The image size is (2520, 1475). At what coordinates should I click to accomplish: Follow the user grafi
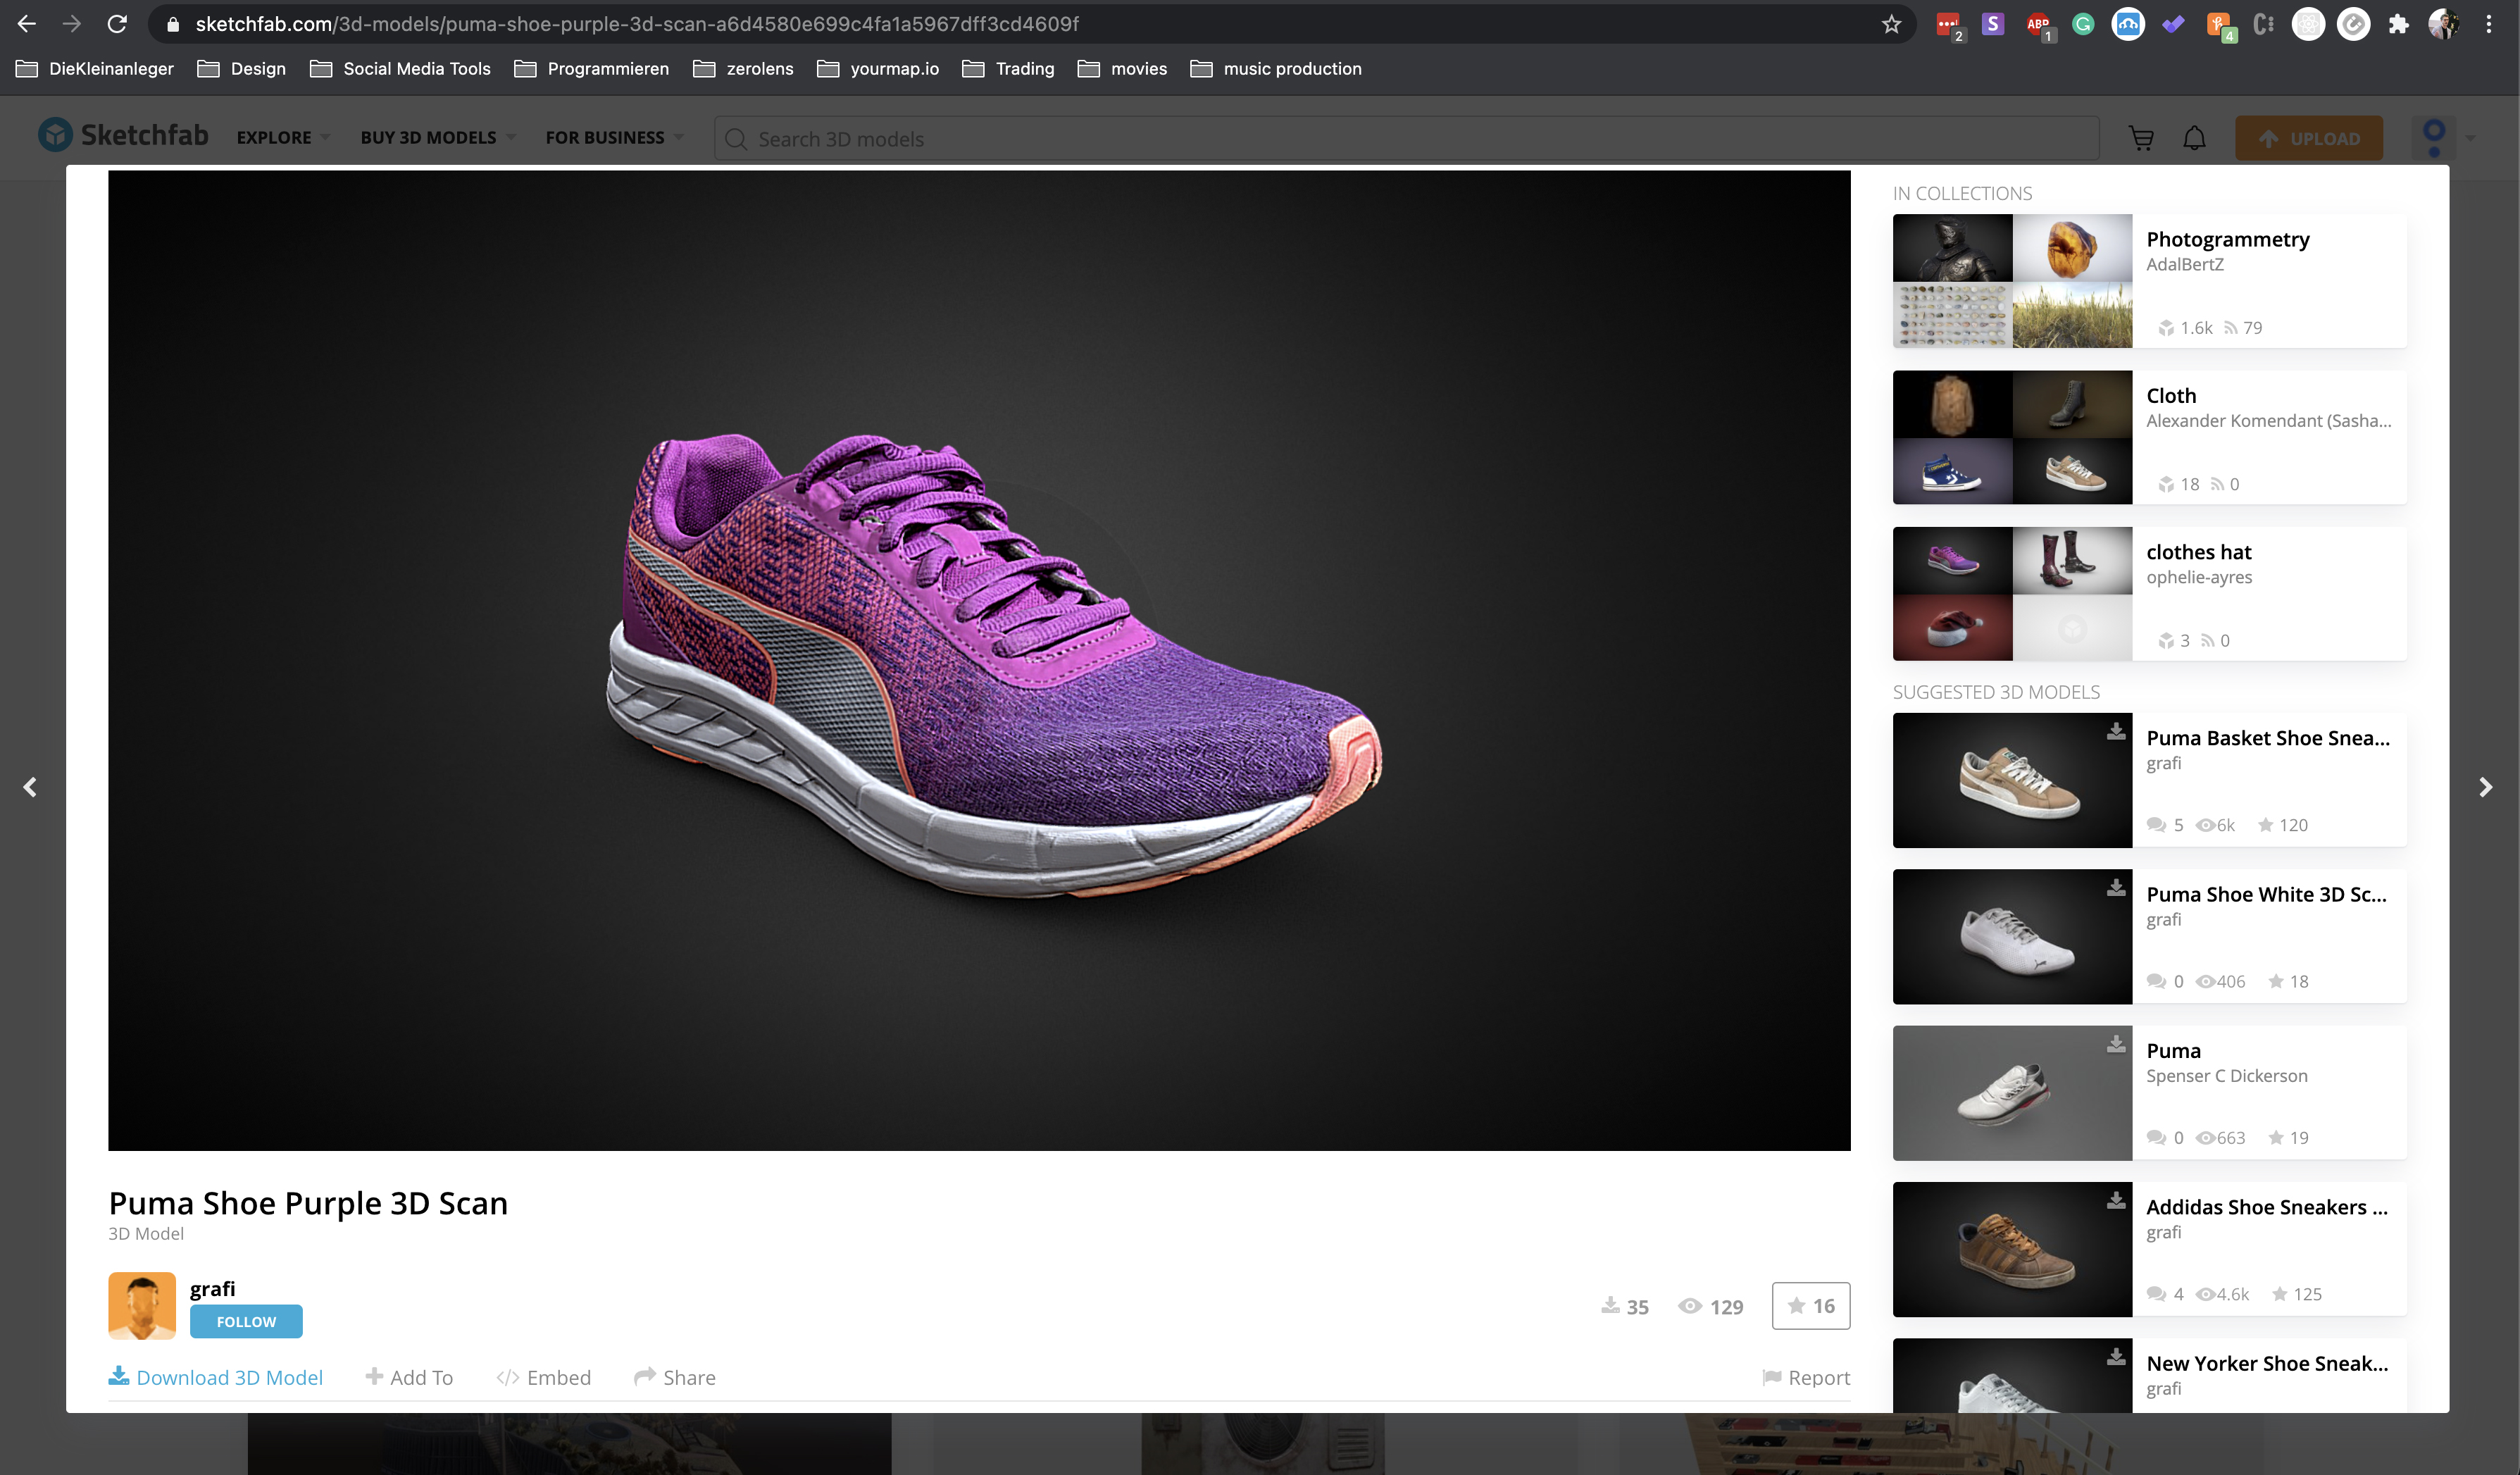click(246, 1321)
